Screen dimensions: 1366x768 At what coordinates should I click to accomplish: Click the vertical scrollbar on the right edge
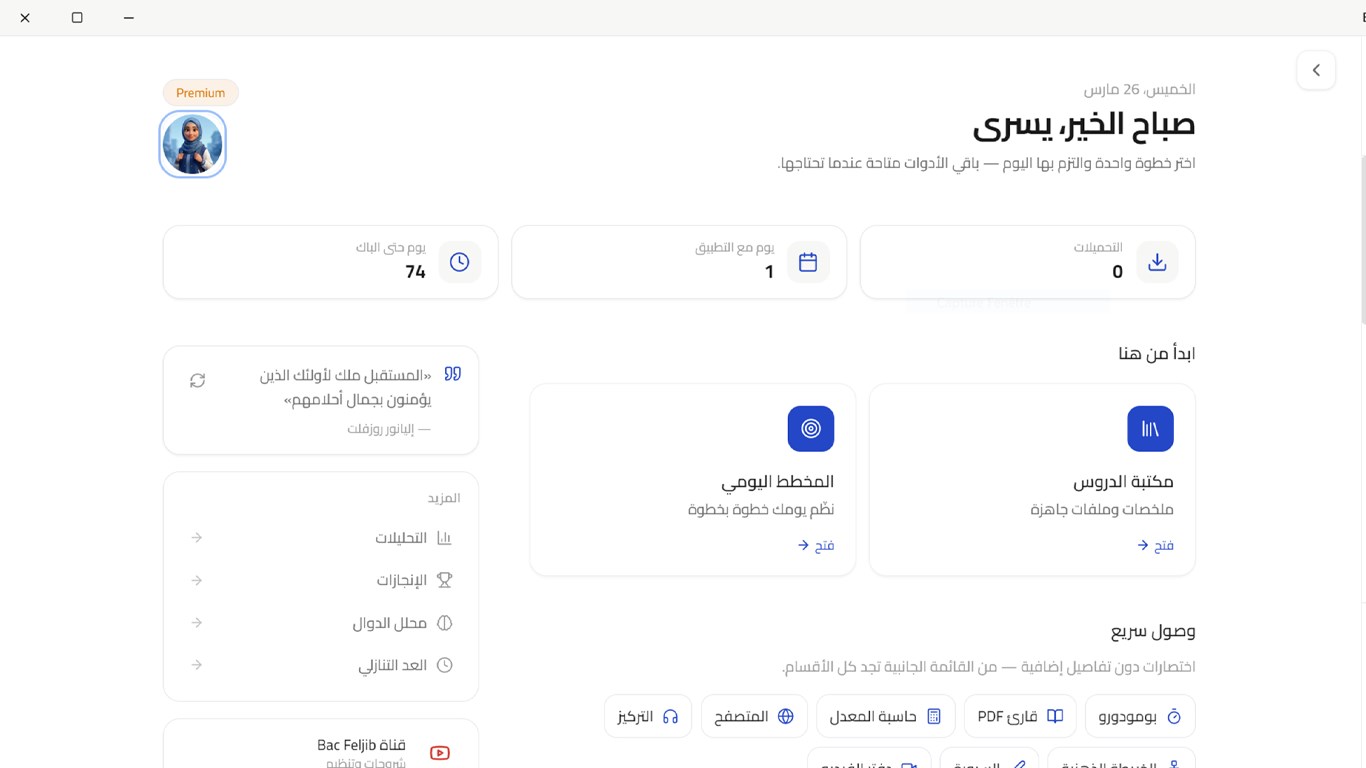pos(1362,240)
